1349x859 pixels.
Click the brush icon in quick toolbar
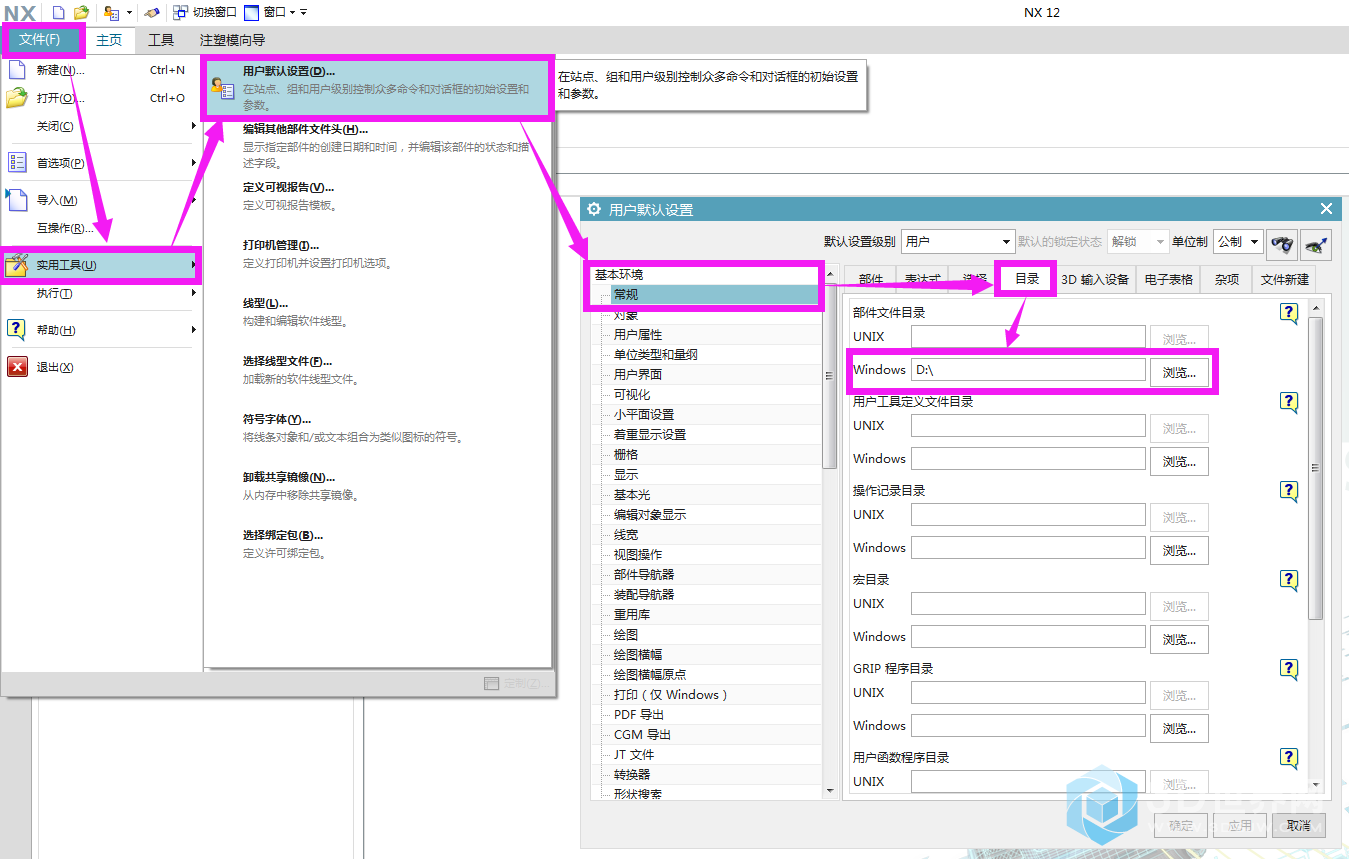[x=151, y=12]
